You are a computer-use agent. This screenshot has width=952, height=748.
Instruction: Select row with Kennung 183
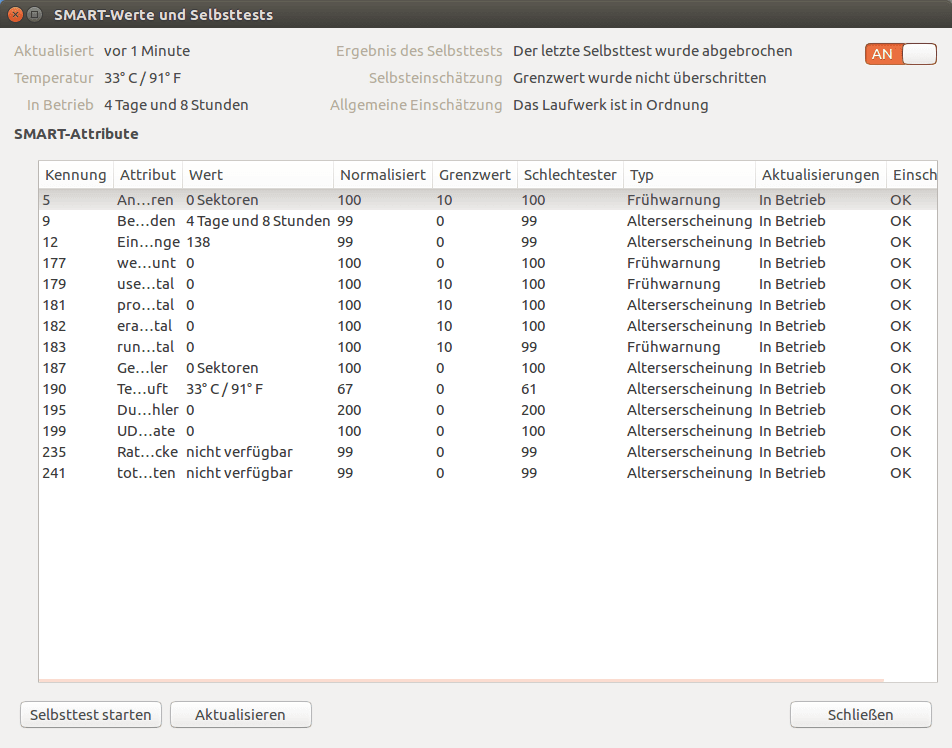488,347
